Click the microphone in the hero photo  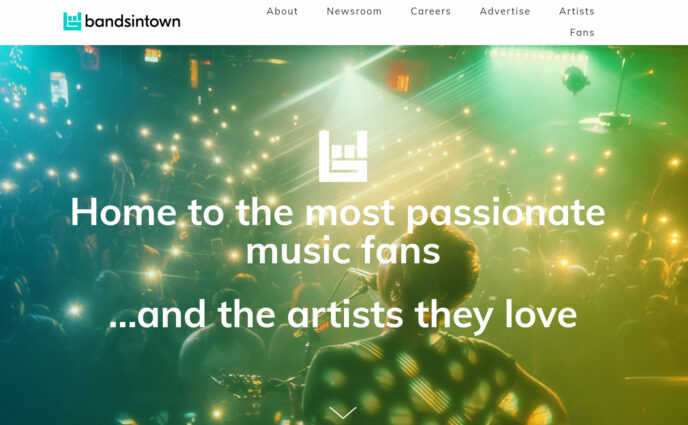[362, 277]
